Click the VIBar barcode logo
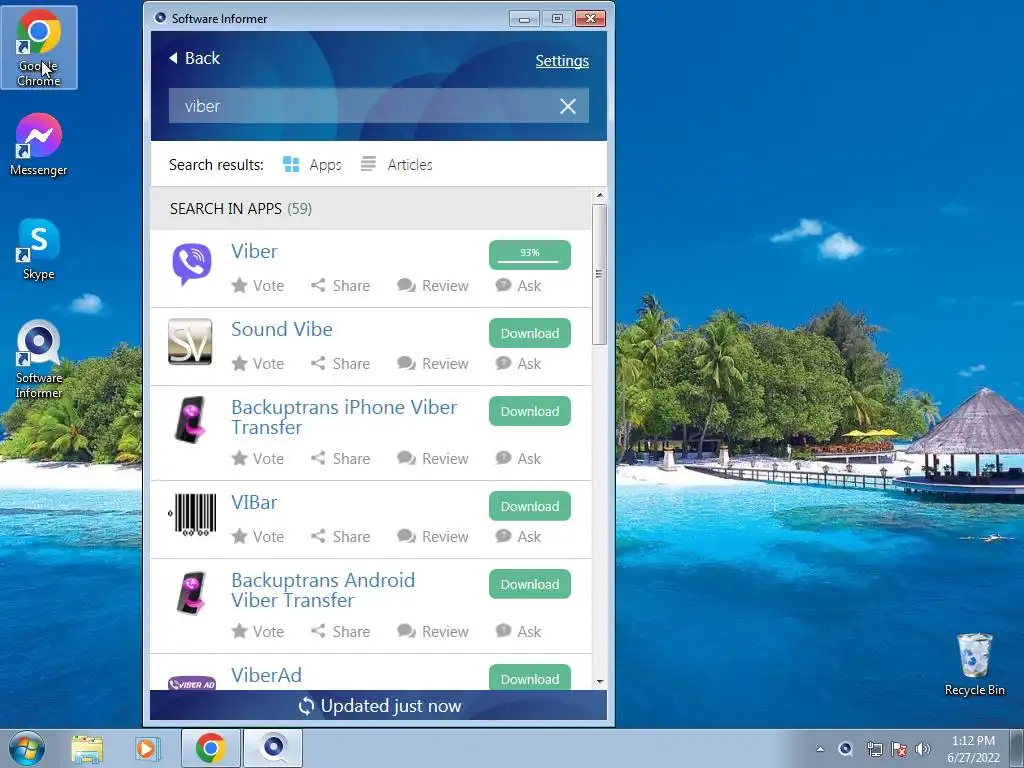This screenshot has width=1024, height=768. click(x=192, y=514)
